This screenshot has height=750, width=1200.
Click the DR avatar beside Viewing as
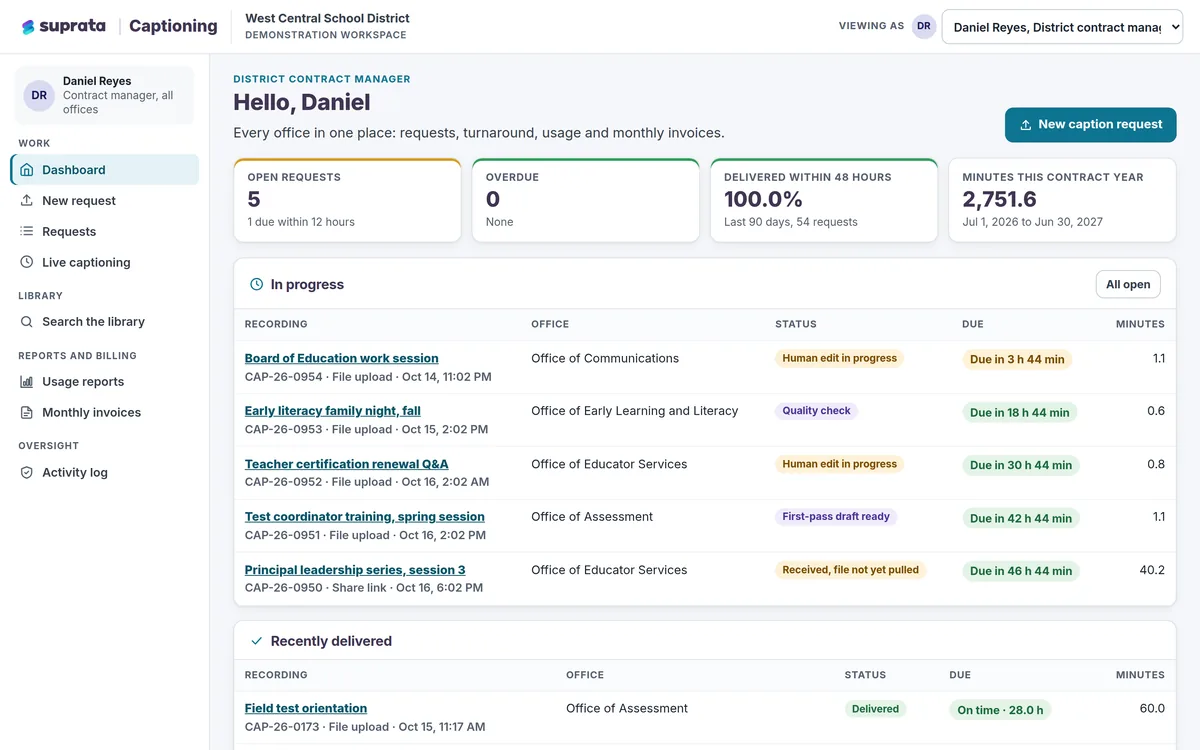pos(924,27)
